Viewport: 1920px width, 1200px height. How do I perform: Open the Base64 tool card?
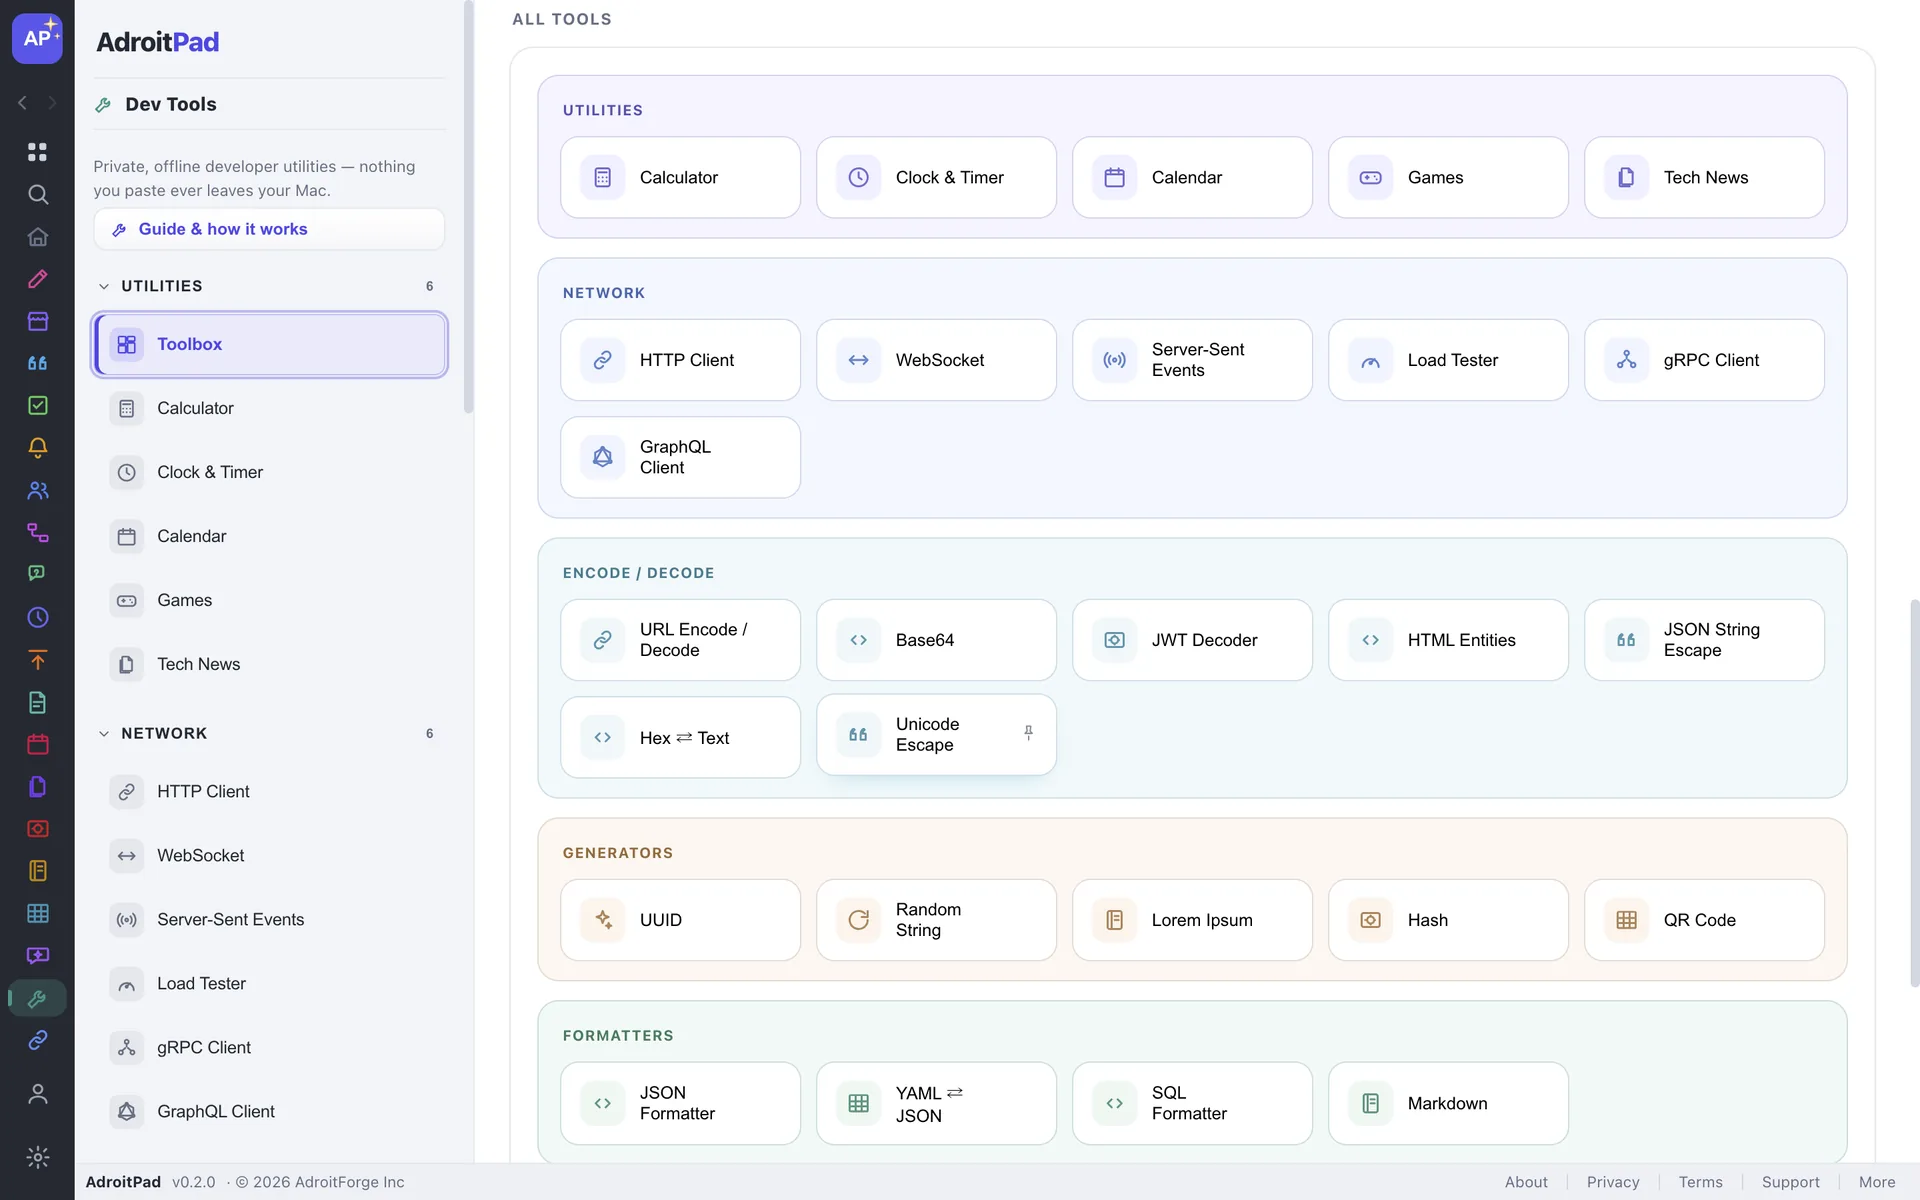click(936, 640)
